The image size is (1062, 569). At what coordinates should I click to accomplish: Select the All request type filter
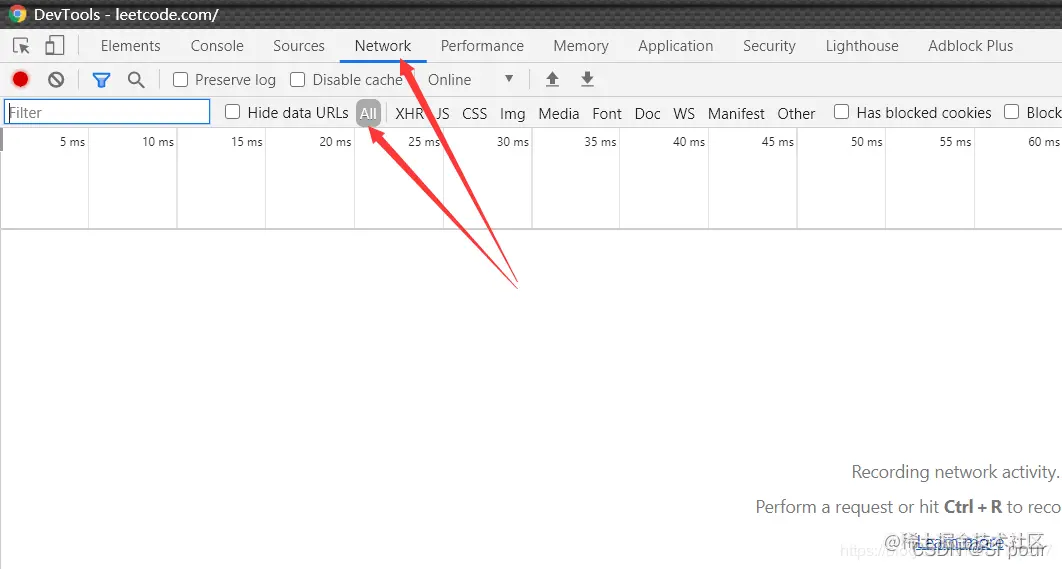[x=368, y=113]
